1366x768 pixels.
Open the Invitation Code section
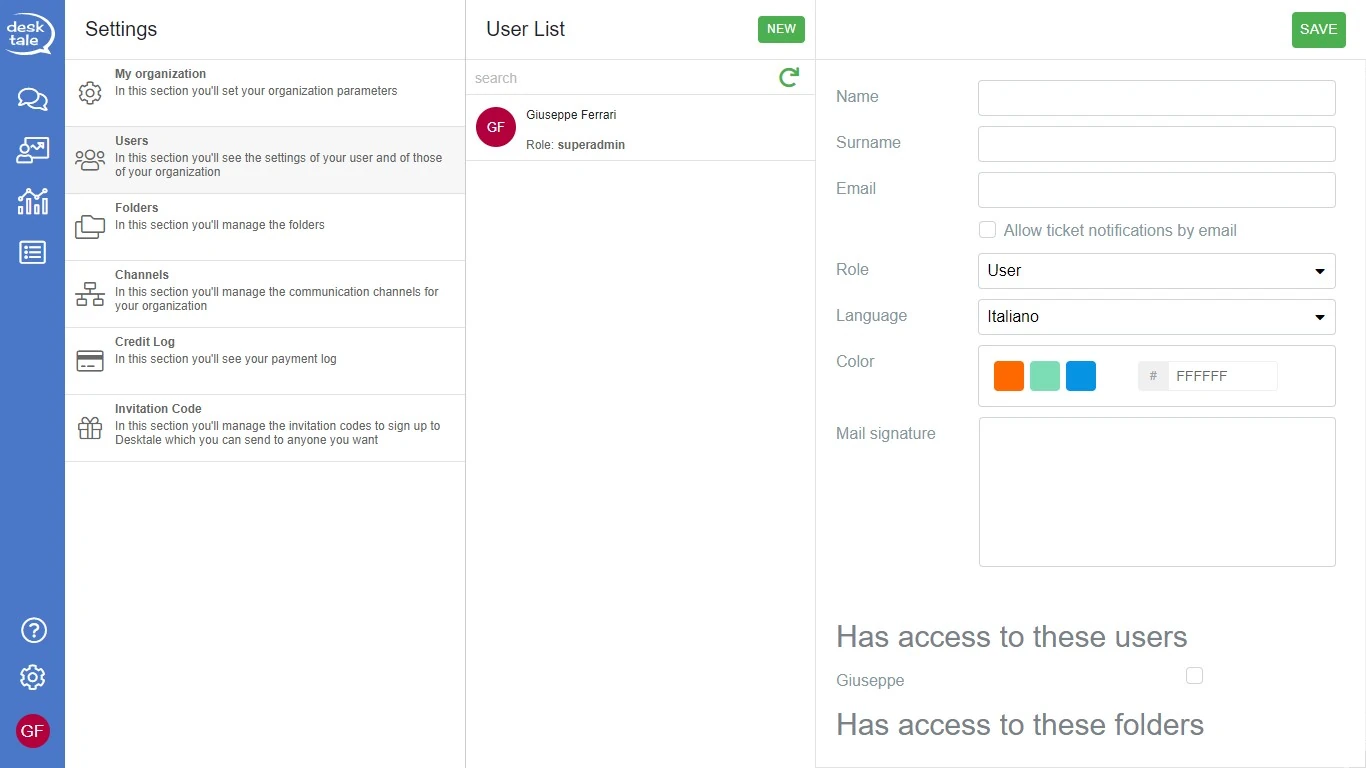(x=265, y=428)
